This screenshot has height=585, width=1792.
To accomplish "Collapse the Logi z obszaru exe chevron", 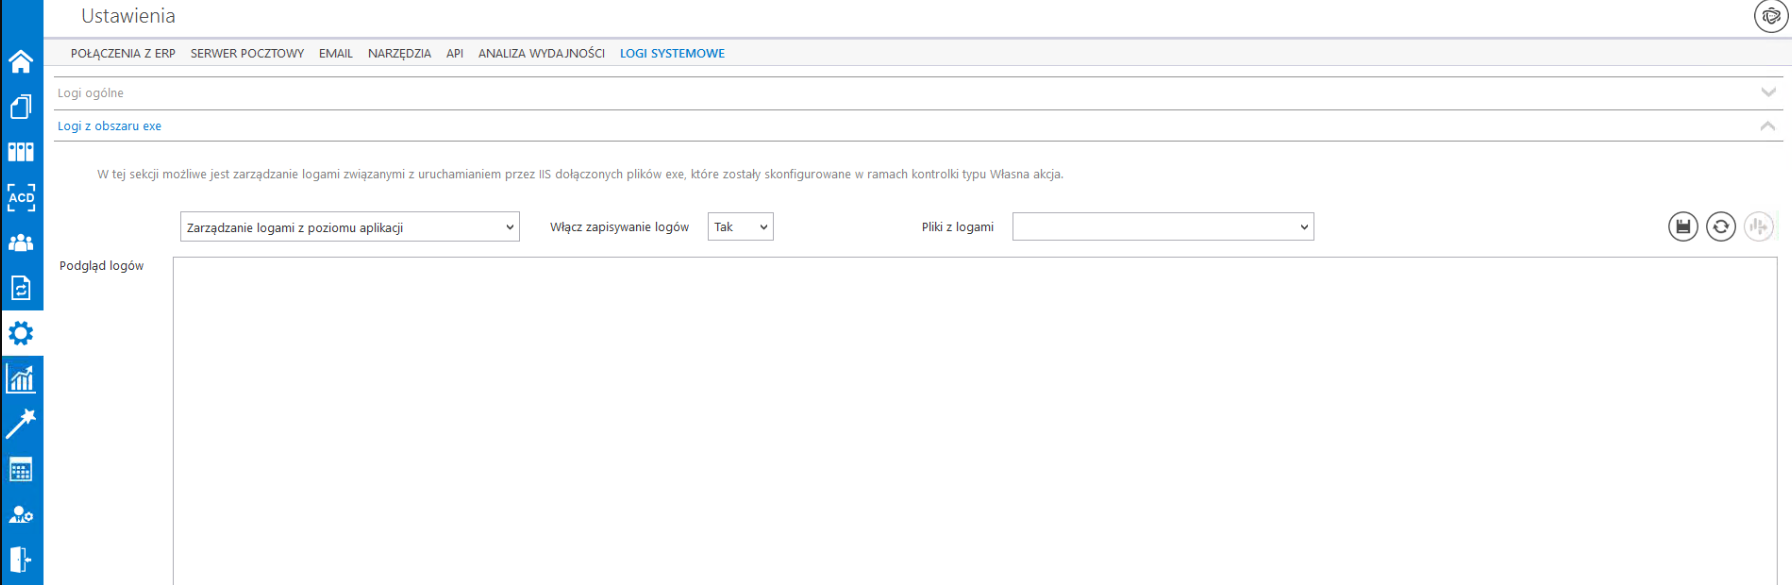I will coord(1768,126).
